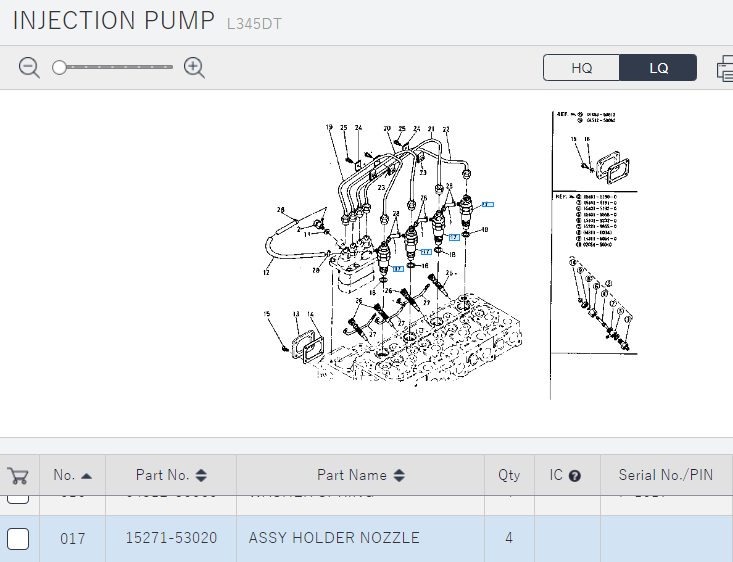Select the ASSY HOLDER NOZZLE part name
Screen dimensions: 733x562
pos(334,539)
